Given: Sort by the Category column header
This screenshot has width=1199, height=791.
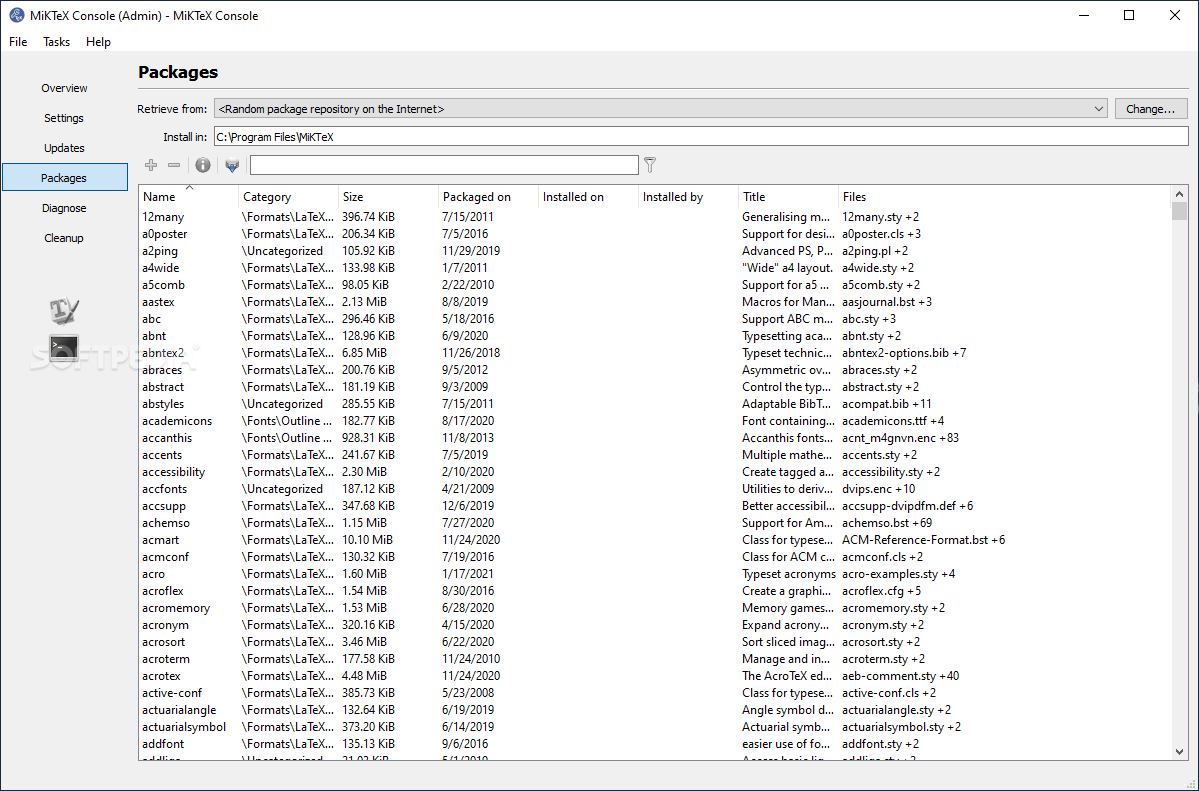Looking at the screenshot, I should coord(288,197).
